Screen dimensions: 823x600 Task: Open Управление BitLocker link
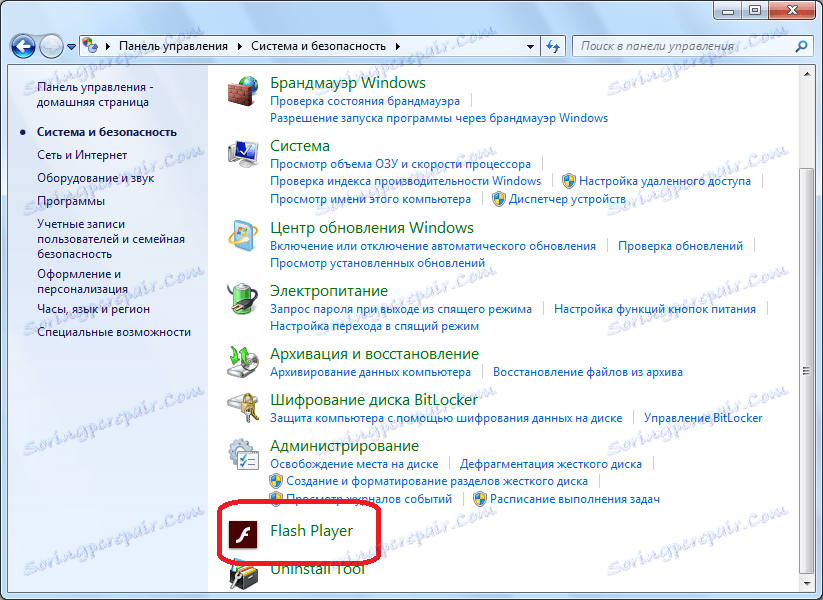(x=703, y=418)
